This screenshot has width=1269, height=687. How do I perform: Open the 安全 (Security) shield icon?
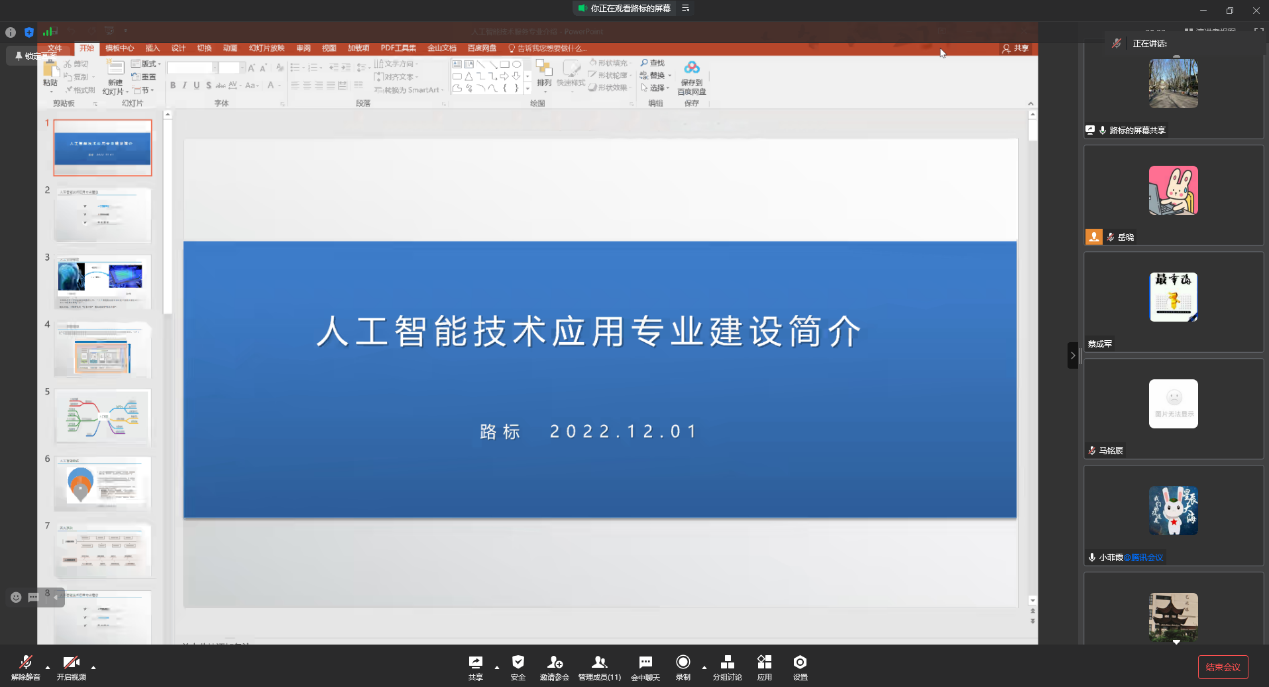(x=517, y=666)
